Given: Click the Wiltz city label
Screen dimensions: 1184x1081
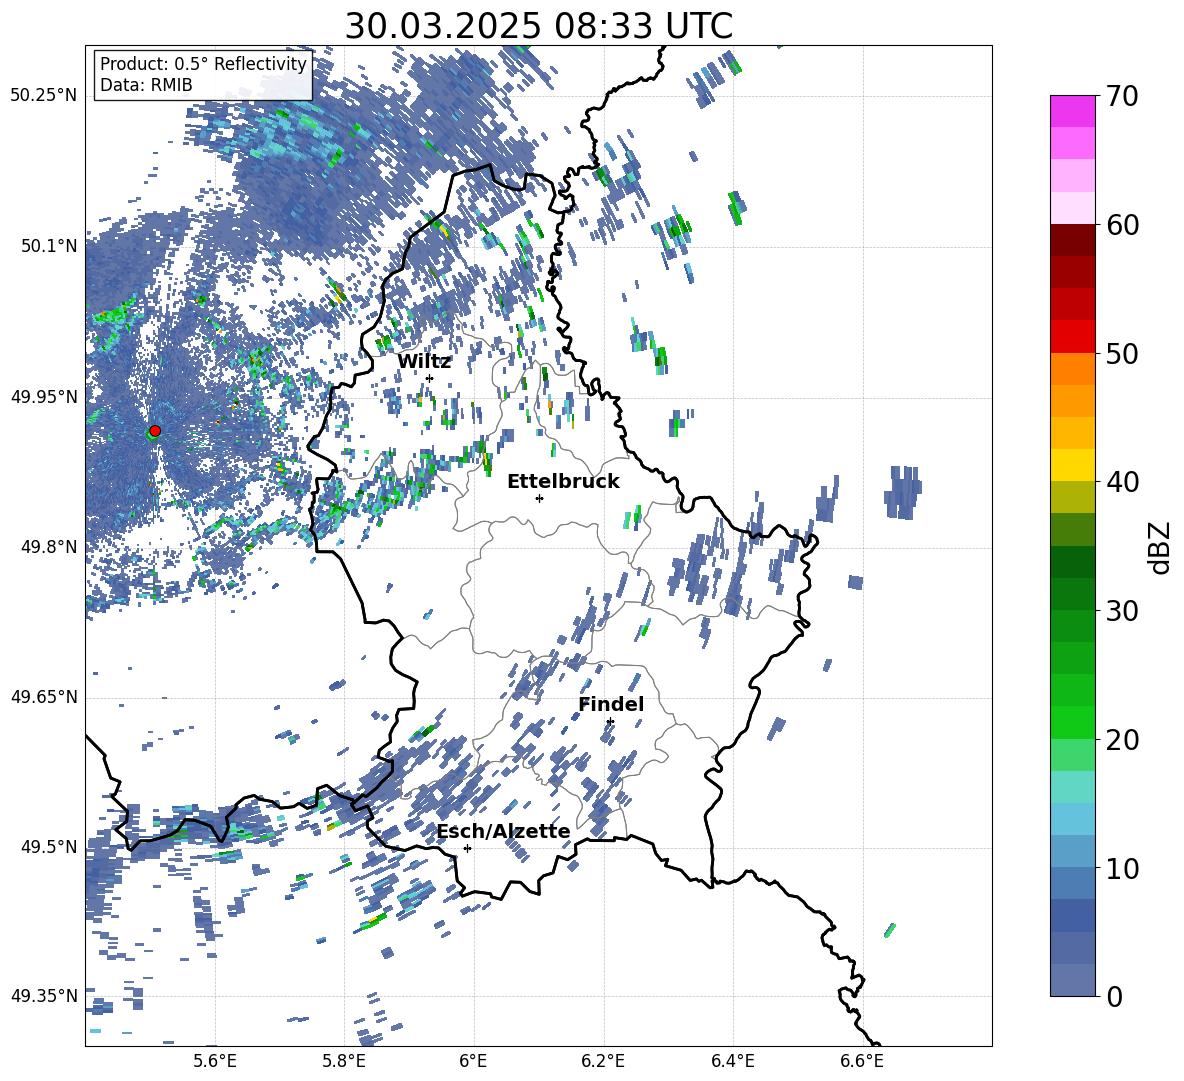Looking at the screenshot, I should pos(424,362).
